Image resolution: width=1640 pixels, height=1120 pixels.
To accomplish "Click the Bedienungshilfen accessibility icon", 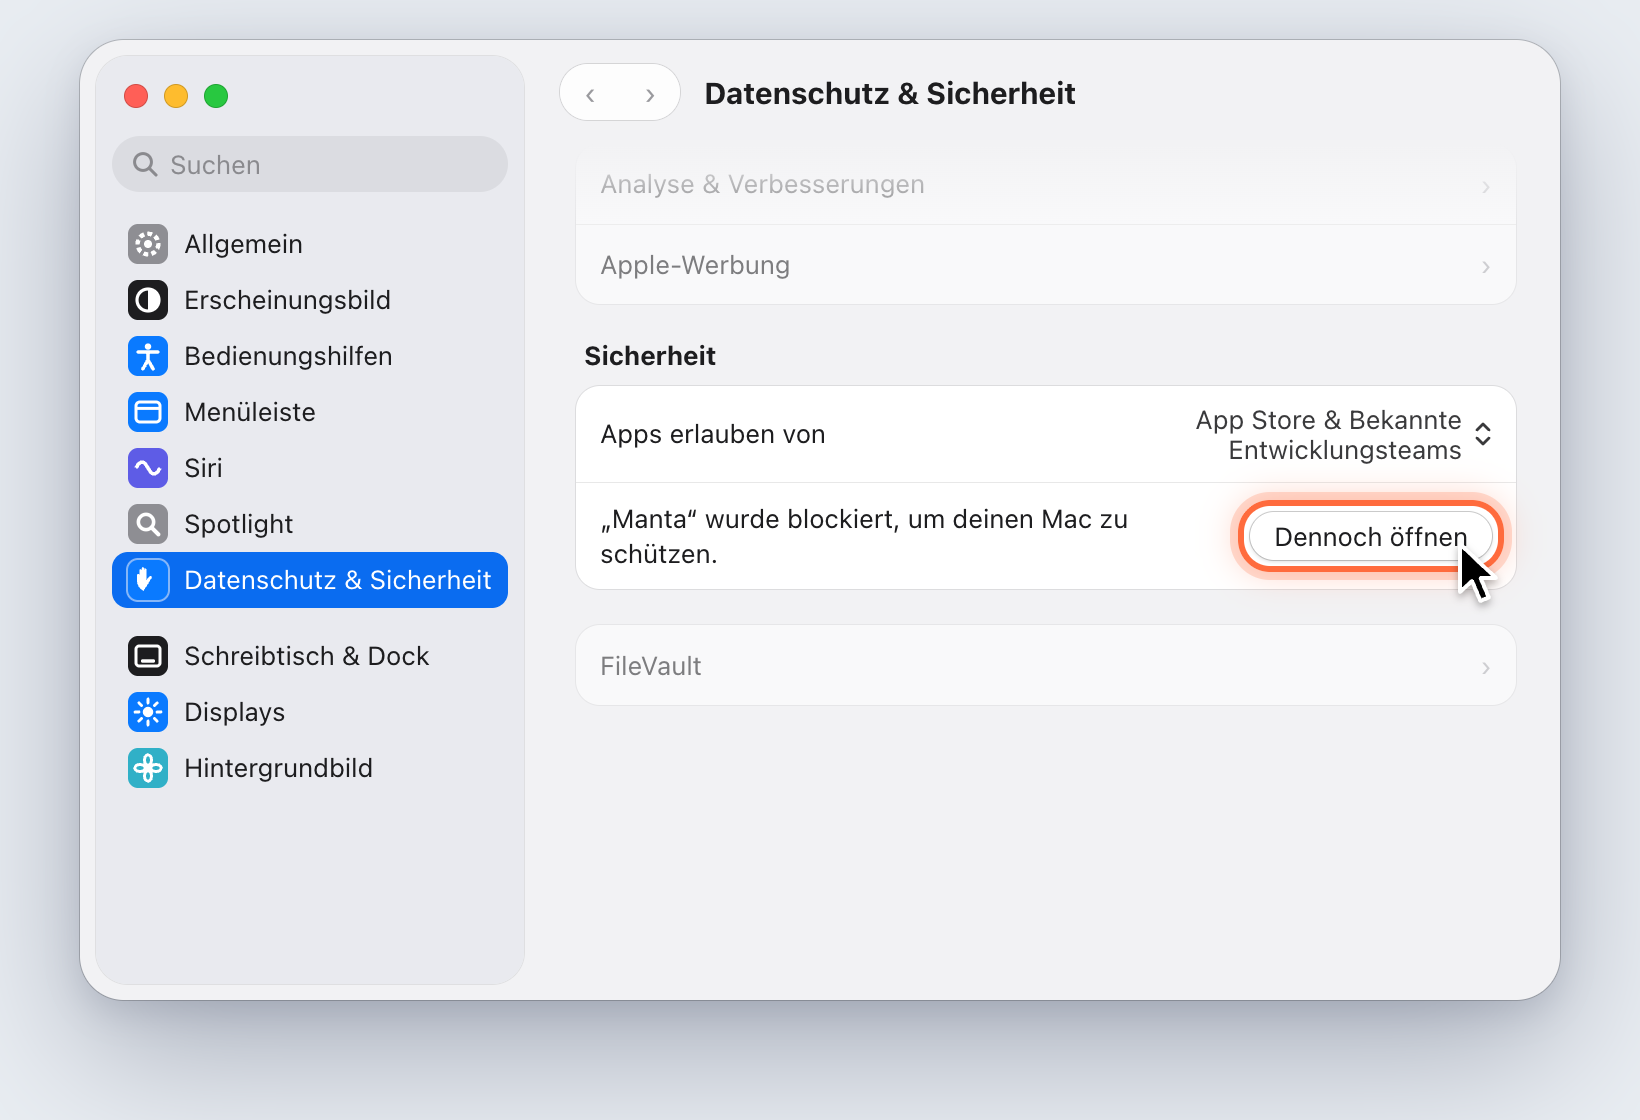I will (x=148, y=356).
